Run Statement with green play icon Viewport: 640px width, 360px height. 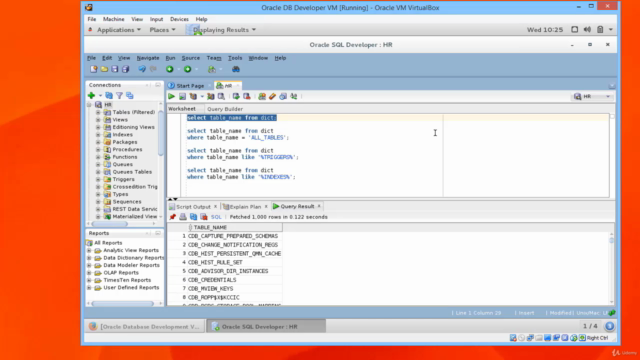pos(171,96)
